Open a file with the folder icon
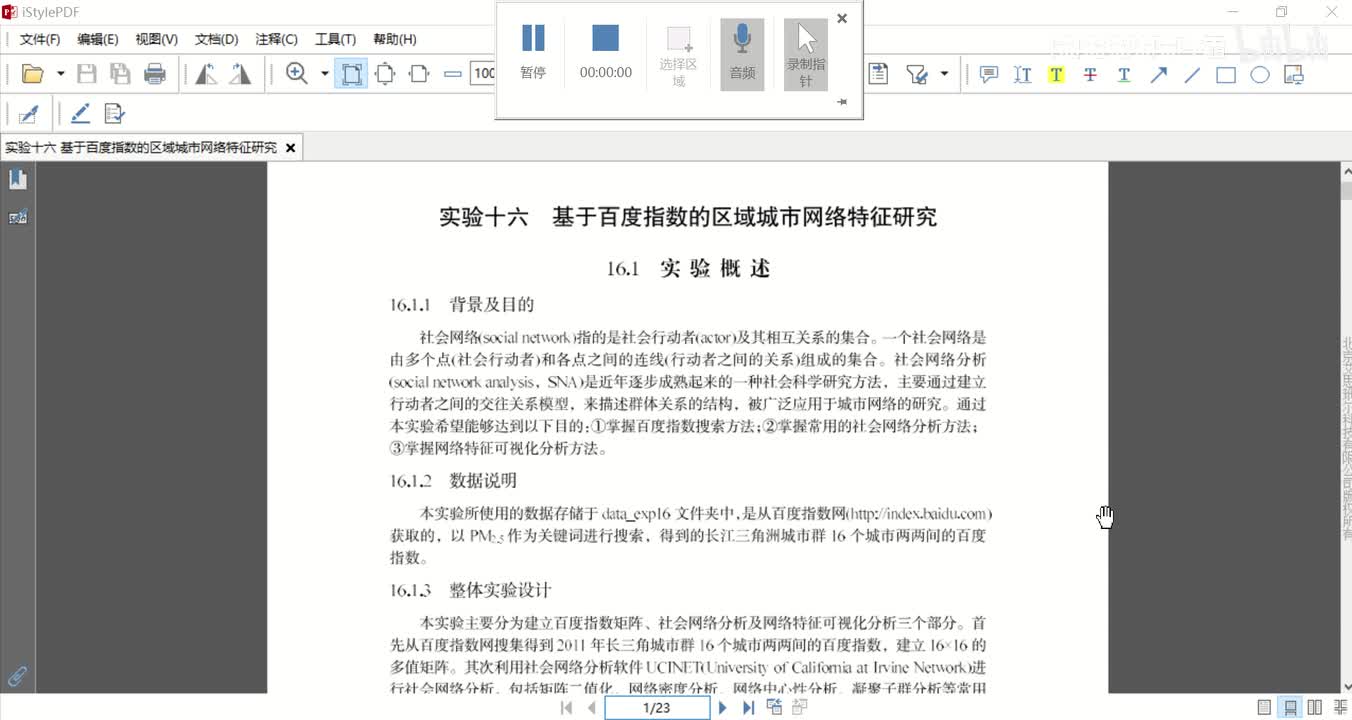The image size is (1352, 720). [x=32, y=74]
